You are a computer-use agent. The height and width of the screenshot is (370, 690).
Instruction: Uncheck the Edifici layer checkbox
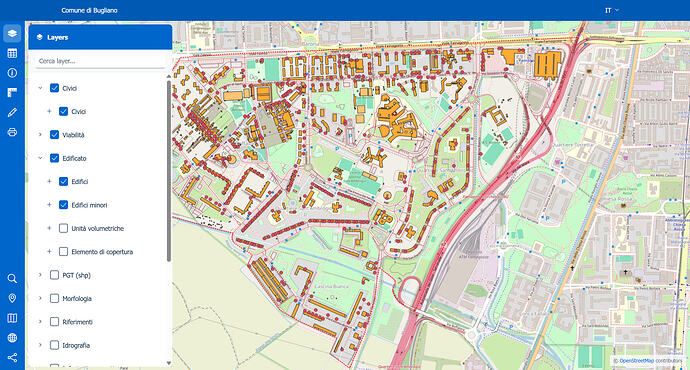tap(63, 181)
